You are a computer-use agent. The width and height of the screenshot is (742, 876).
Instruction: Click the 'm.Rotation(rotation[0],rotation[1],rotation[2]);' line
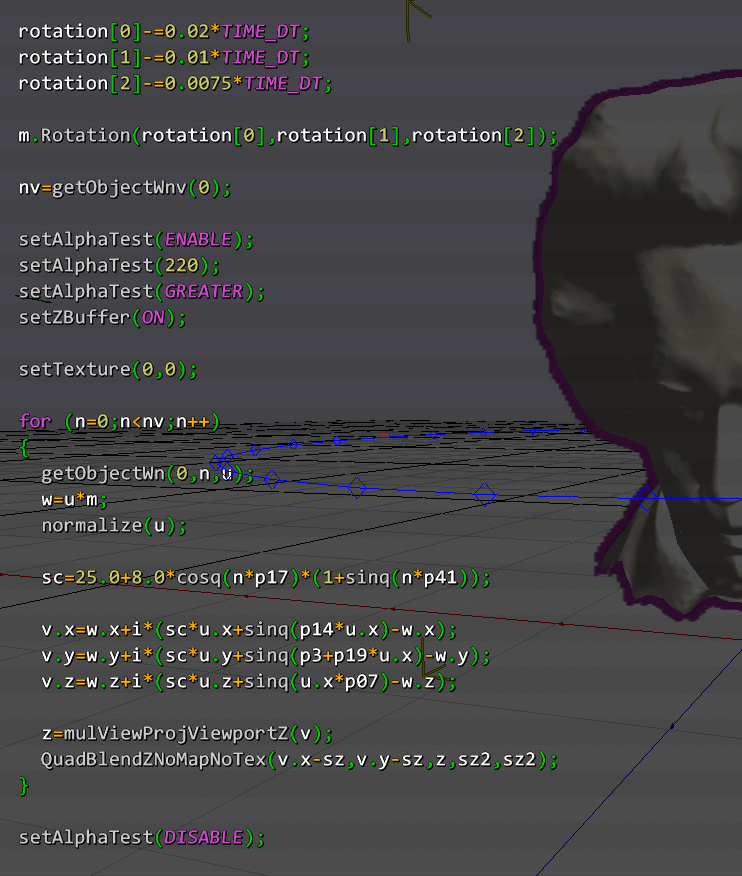[x=288, y=136]
